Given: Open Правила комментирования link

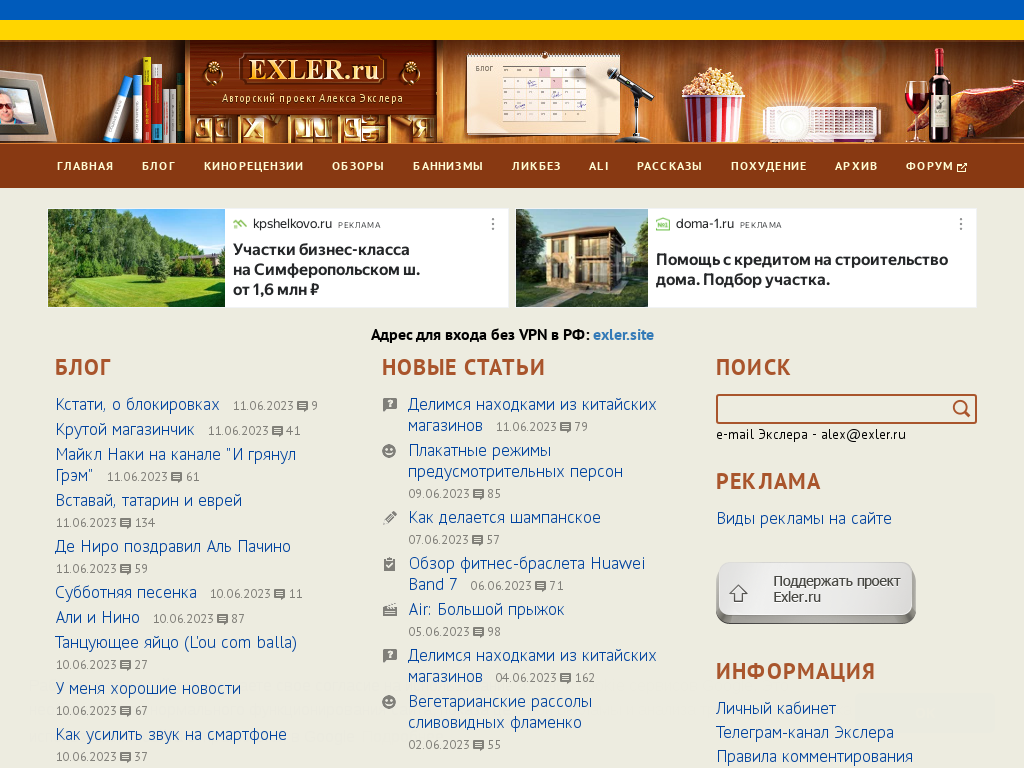Looking at the screenshot, I should 814,757.
